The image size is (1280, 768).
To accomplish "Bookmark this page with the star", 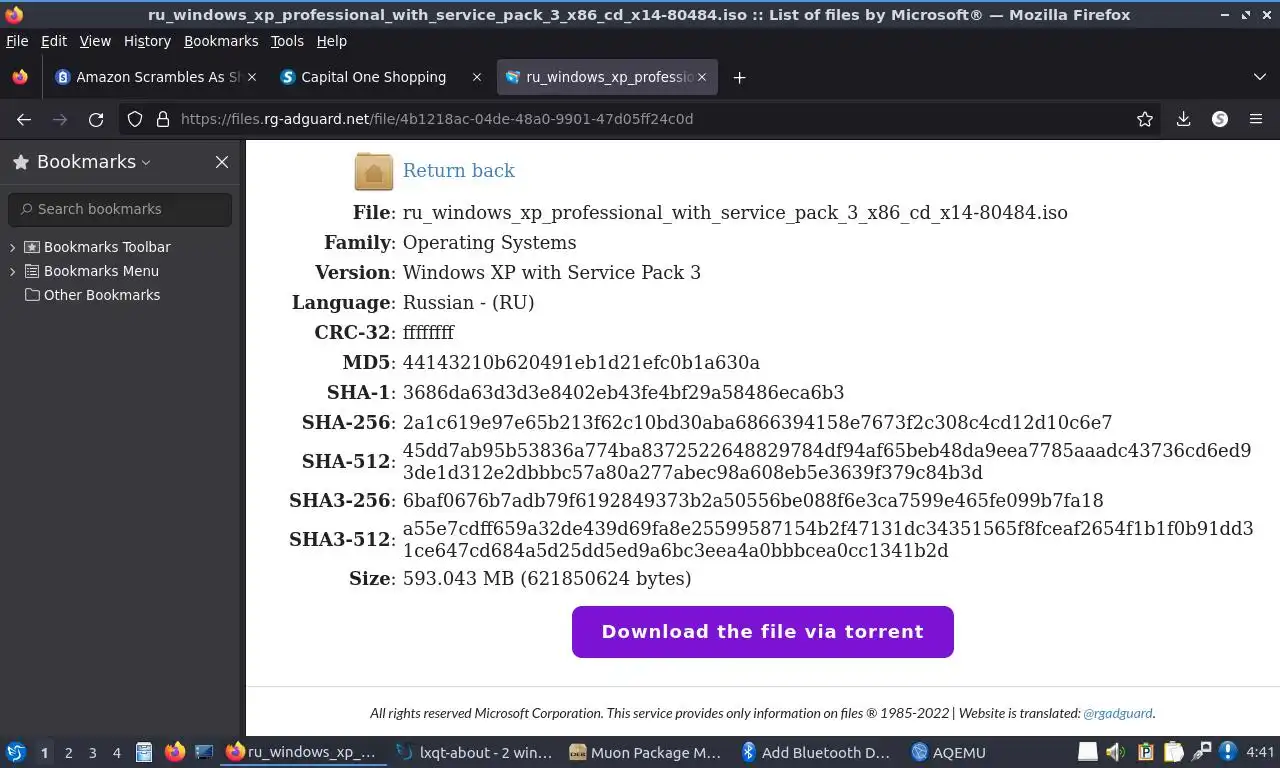I will pos(1145,119).
